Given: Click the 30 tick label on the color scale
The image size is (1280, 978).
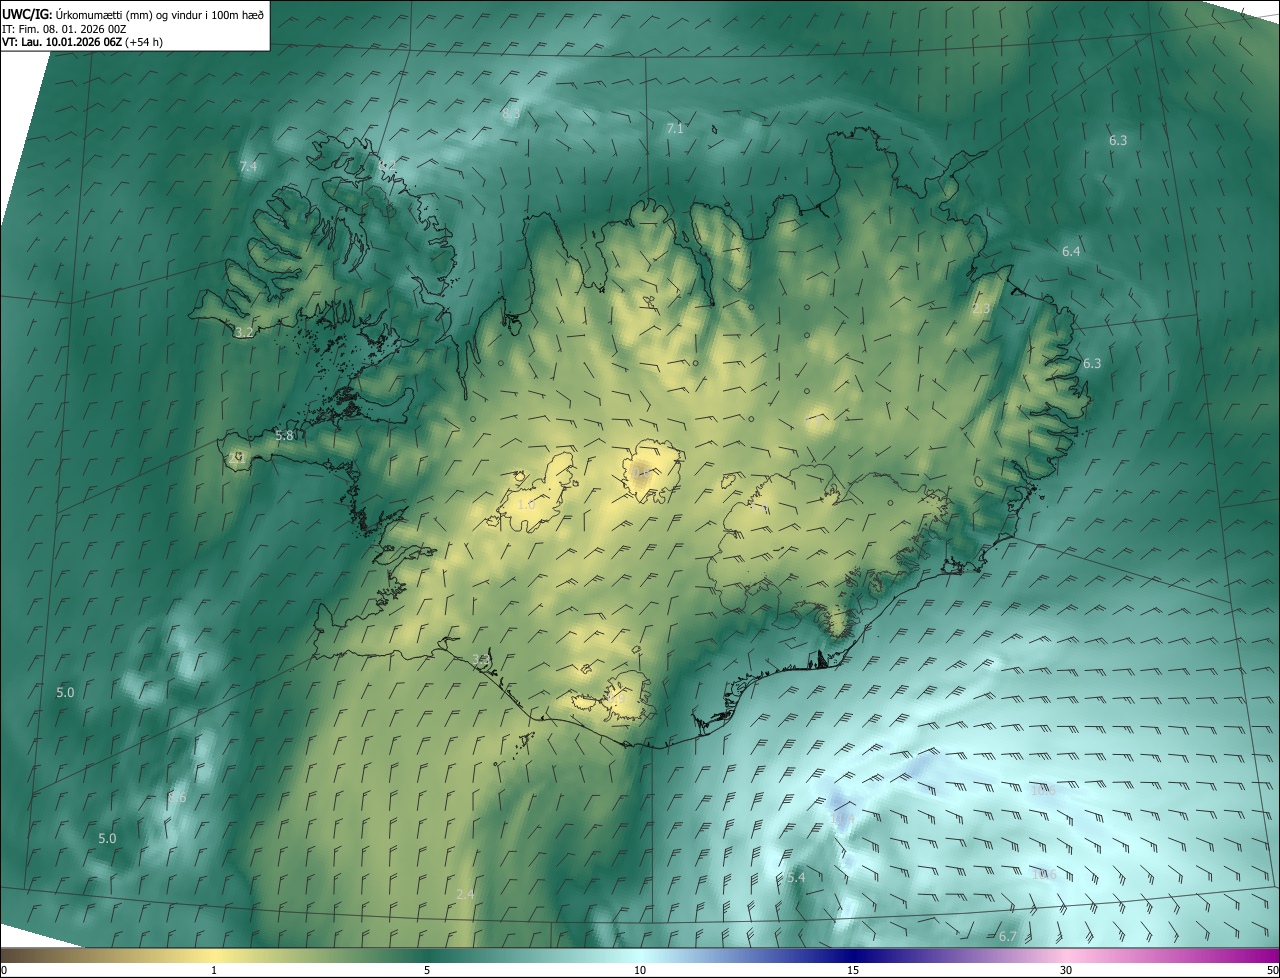Looking at the screenshot, I should pos(1066,970).
